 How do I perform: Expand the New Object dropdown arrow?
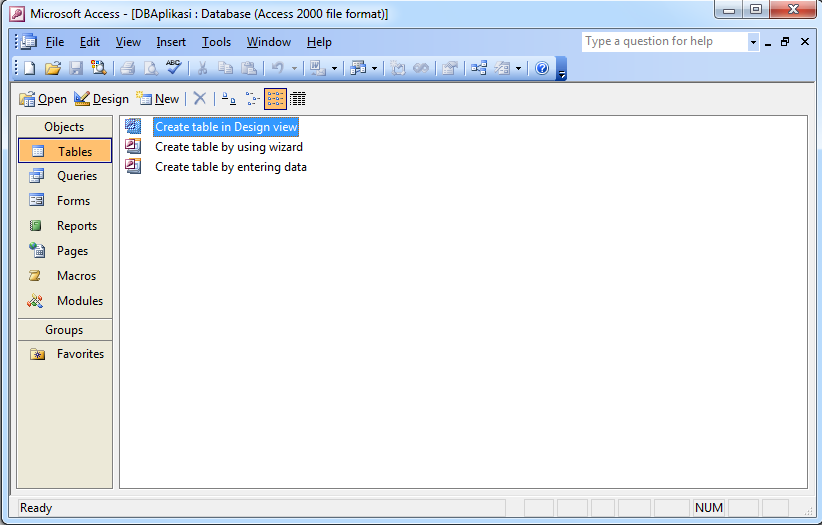click(x=518, y=68)
